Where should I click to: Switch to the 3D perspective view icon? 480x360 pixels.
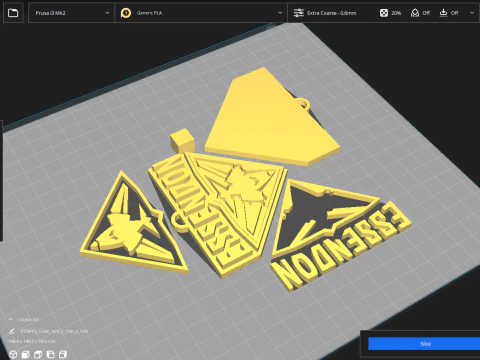click(13, 354)
